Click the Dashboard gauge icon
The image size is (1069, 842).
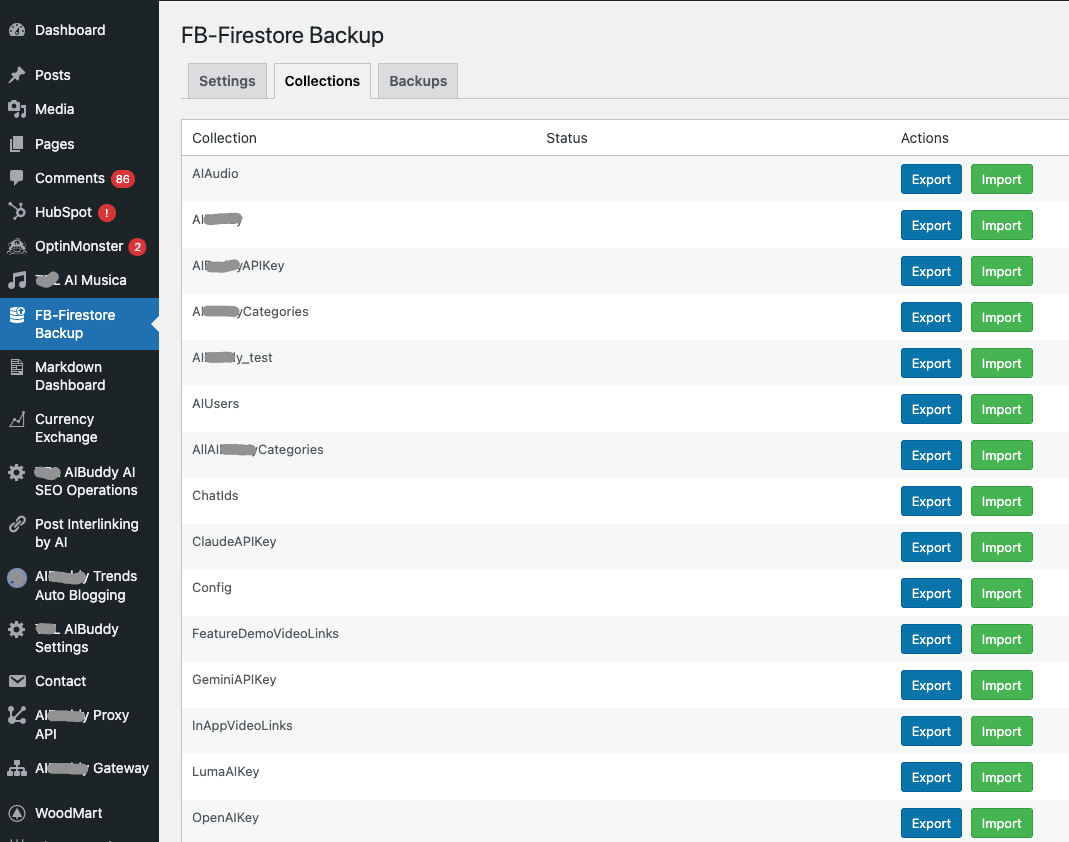pyautogui.click(x=17, y=30)
